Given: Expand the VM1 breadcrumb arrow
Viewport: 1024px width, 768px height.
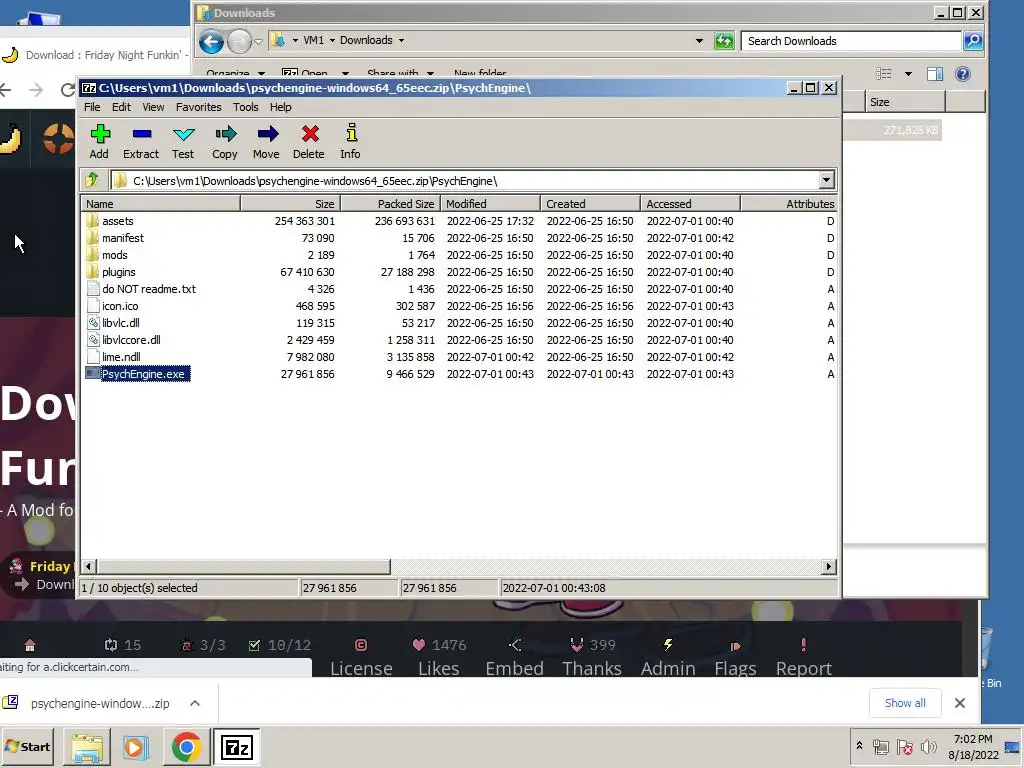Looking at the screenshot, I should 332,40.
